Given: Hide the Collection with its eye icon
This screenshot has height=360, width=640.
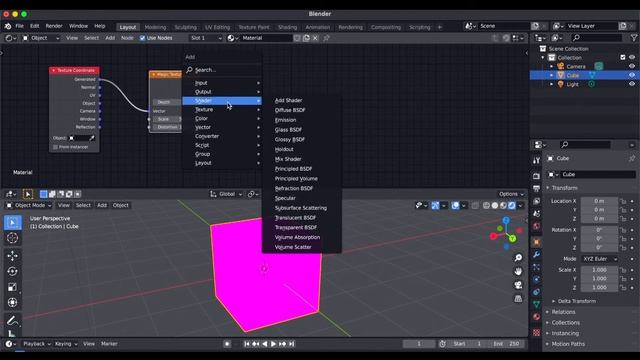Looking at the screenshot, I should (x=632, y=57).
